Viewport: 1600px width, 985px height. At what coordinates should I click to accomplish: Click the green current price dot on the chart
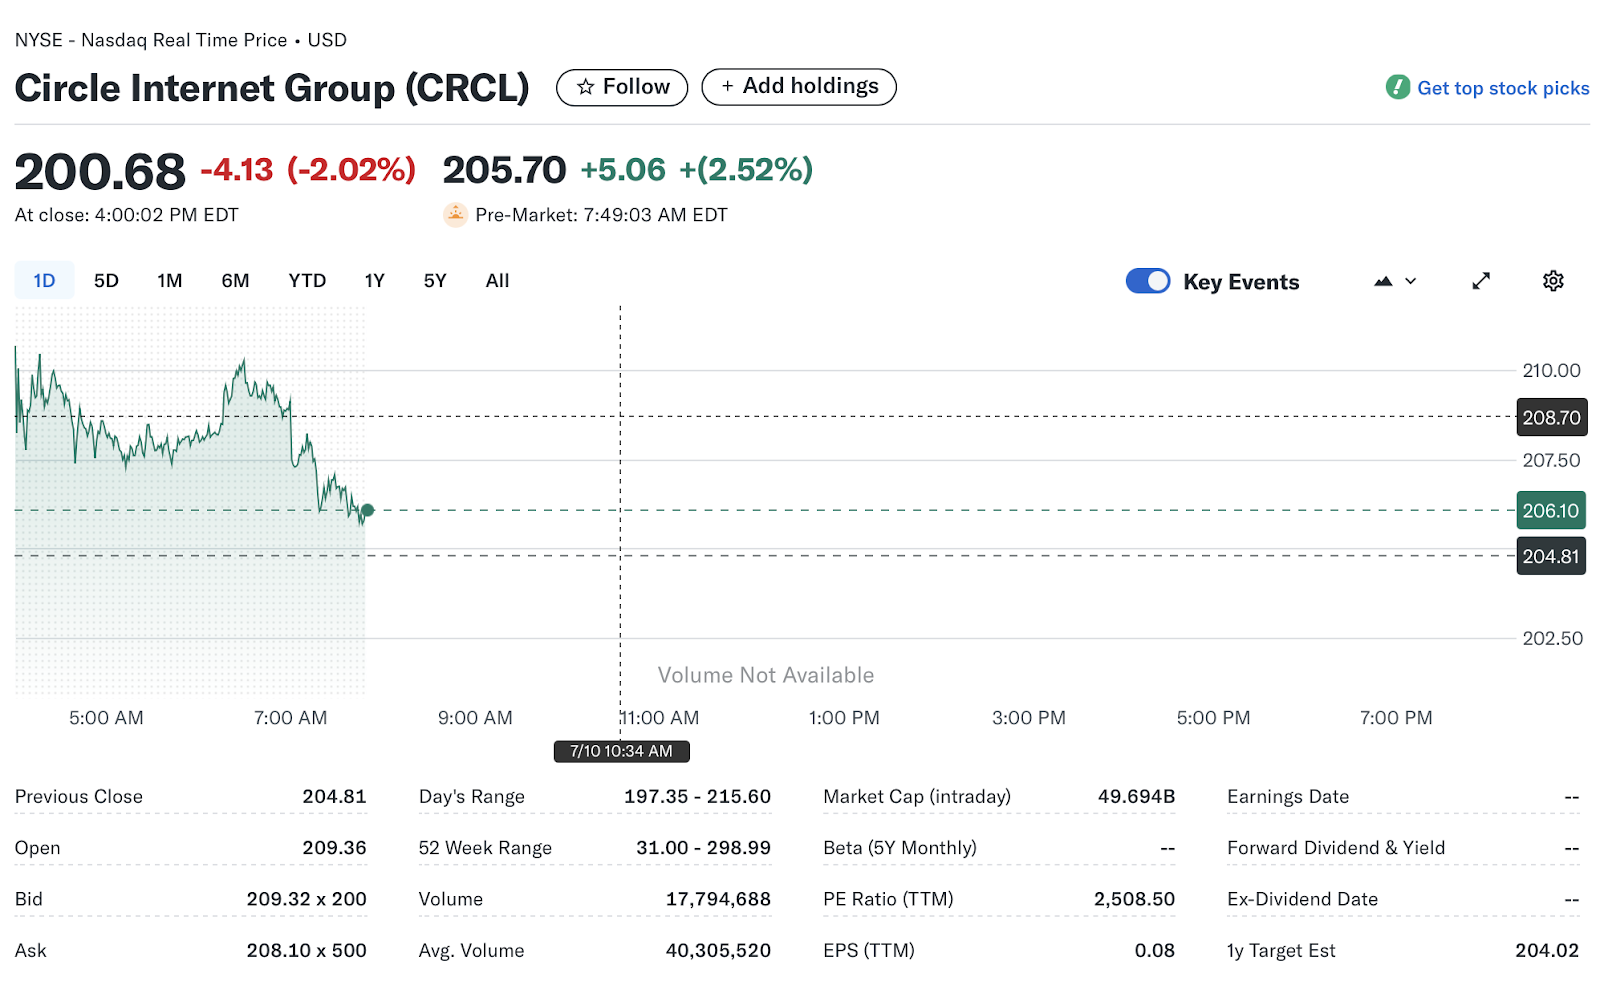click(x=368, y=510)
